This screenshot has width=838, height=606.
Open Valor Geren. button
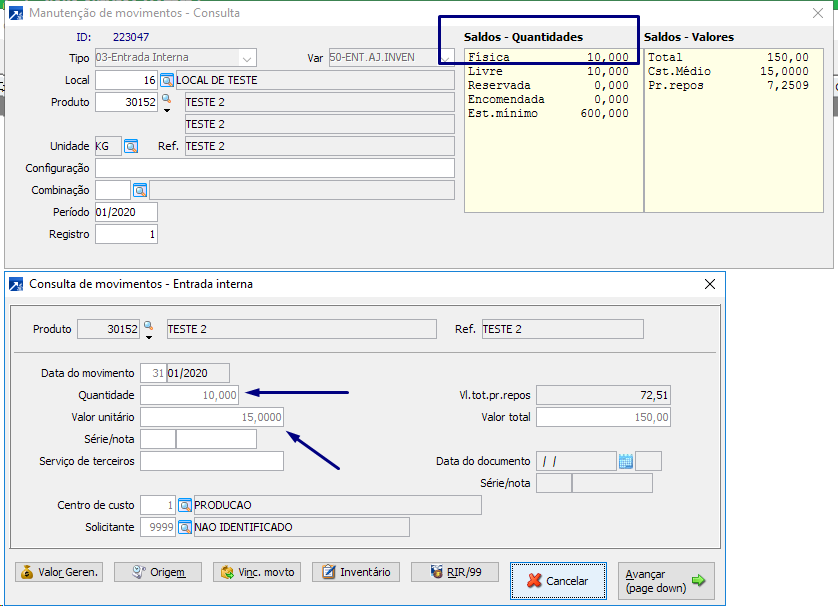coord(58,572)
